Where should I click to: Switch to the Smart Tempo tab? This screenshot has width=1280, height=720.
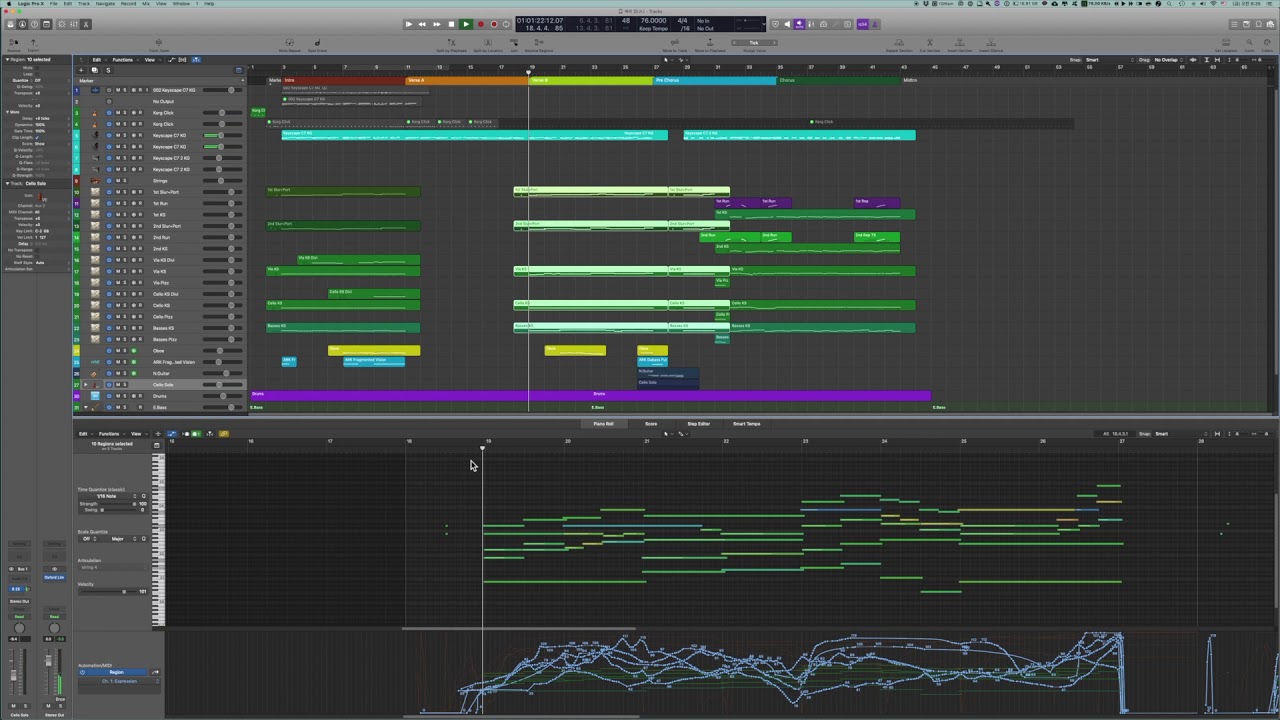[746, 424]
